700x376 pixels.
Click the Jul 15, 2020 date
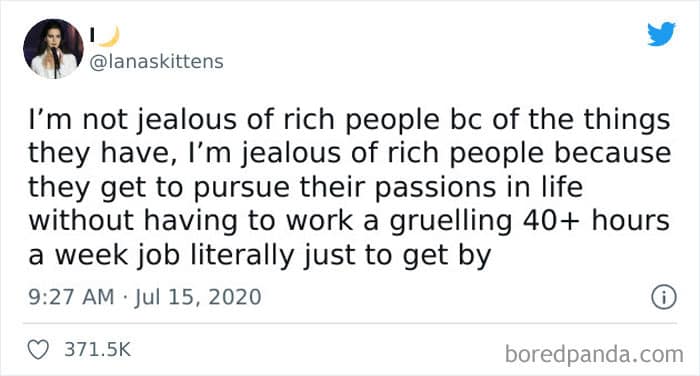pos(198,297)
